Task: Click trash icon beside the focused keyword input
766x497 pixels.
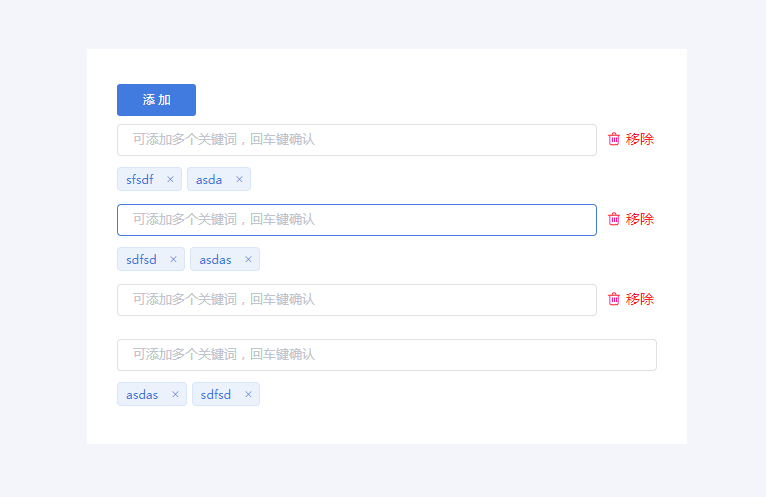Action: pyautogui.click(x=614, y=219)
